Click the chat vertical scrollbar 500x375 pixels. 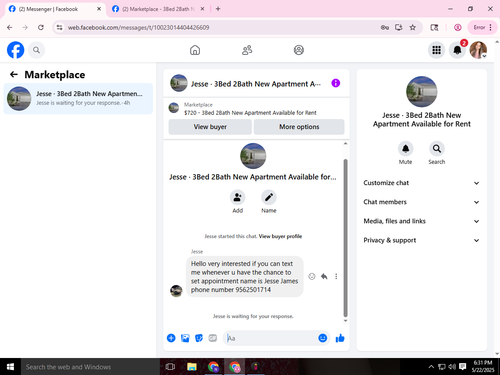345,238
